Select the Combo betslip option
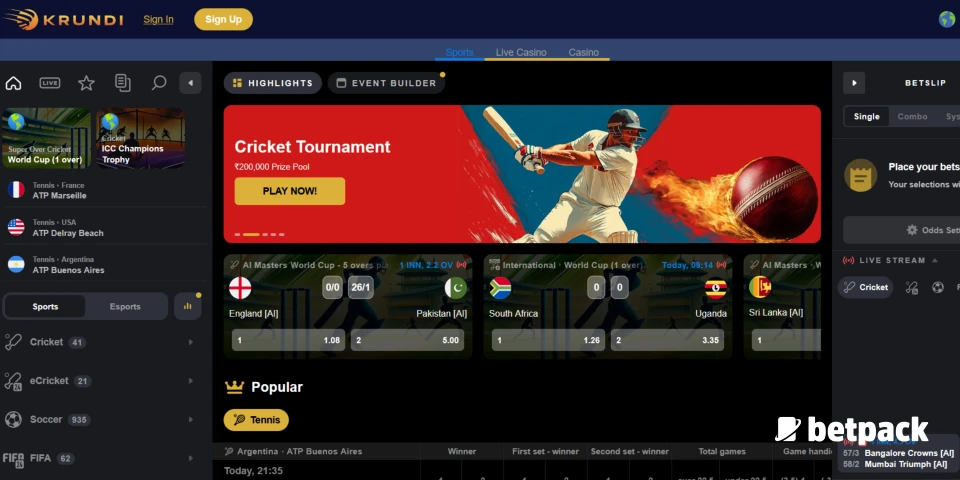Screen dimensions: 960x480 tap(912, 116)
